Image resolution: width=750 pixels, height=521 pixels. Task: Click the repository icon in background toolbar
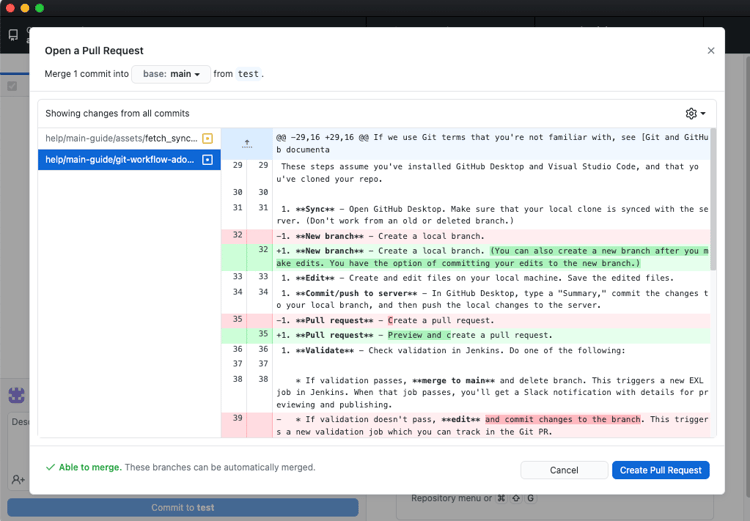tap(13, 34)
